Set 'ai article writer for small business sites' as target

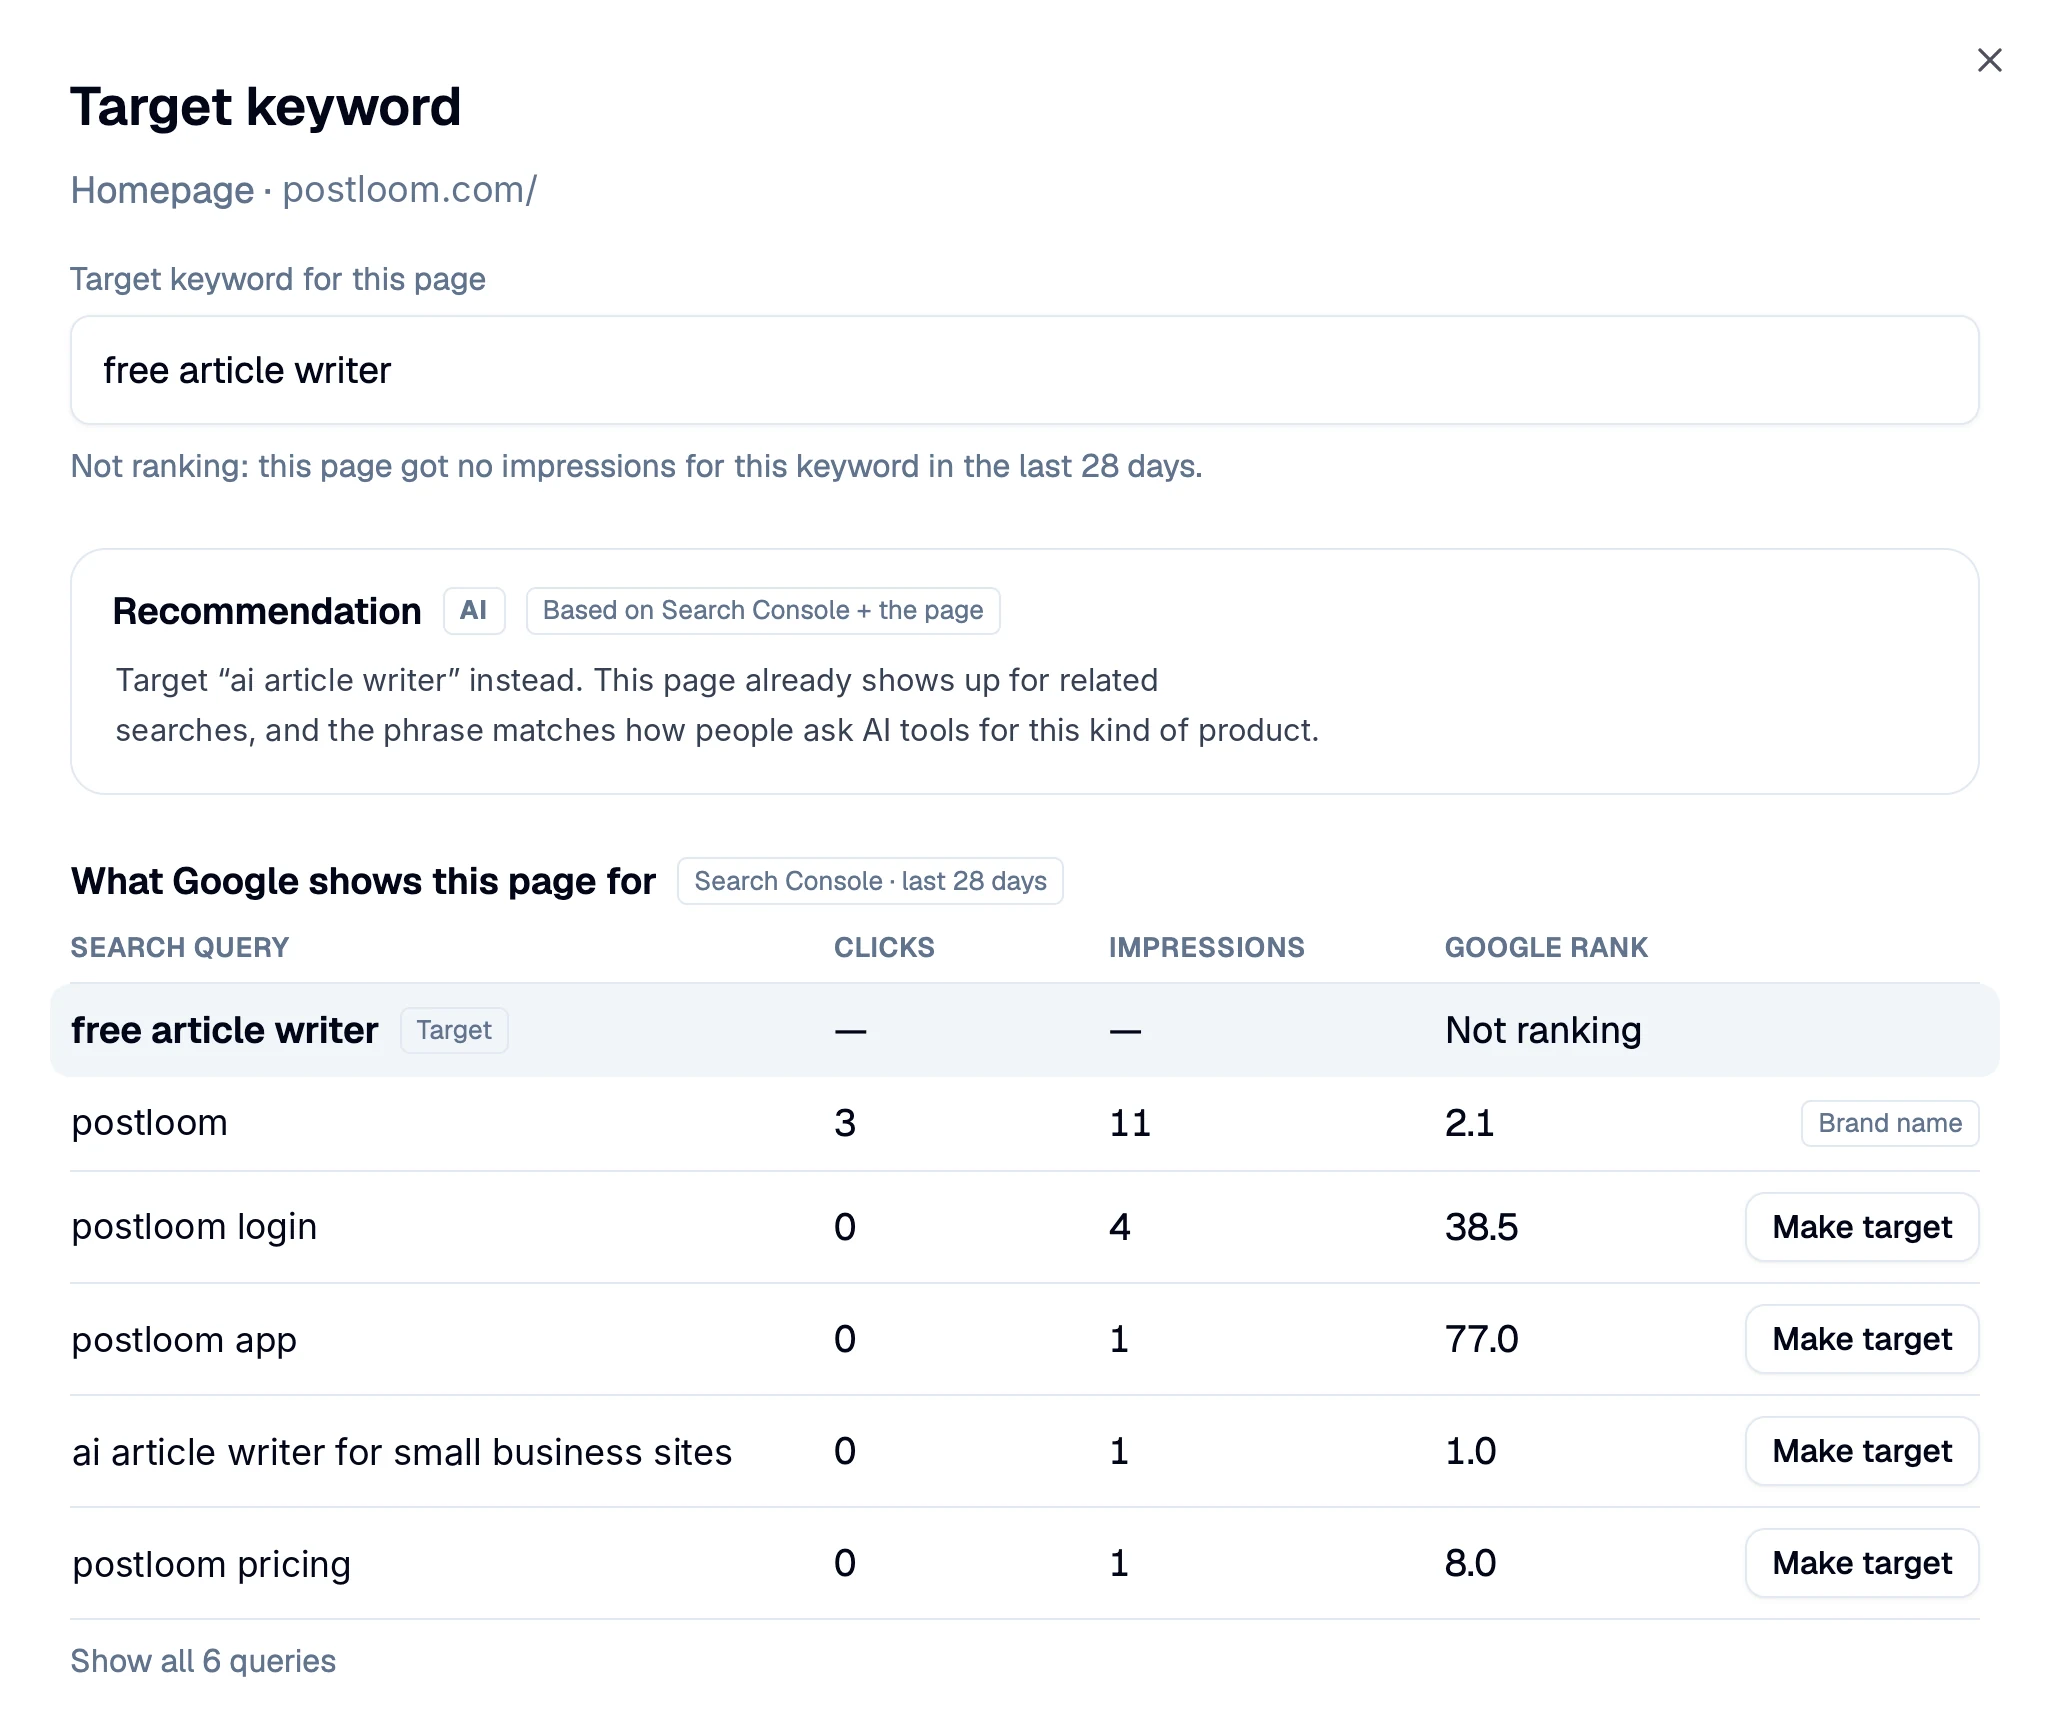pos(1861,1451)
